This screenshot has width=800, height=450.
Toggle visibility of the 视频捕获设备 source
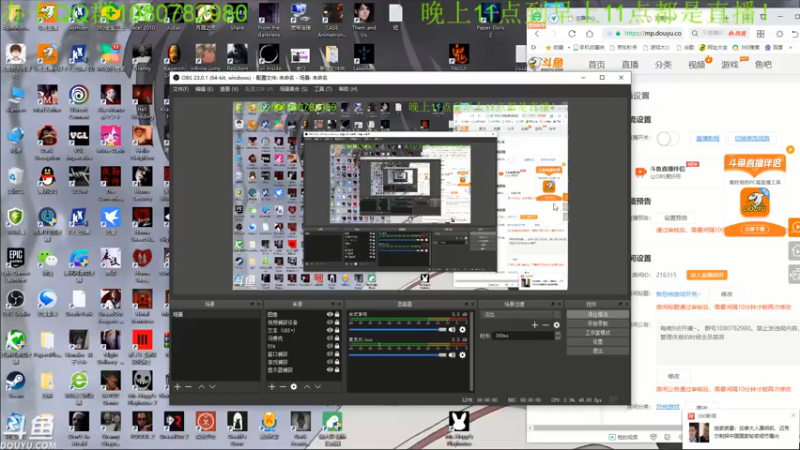tap(330, 322)
